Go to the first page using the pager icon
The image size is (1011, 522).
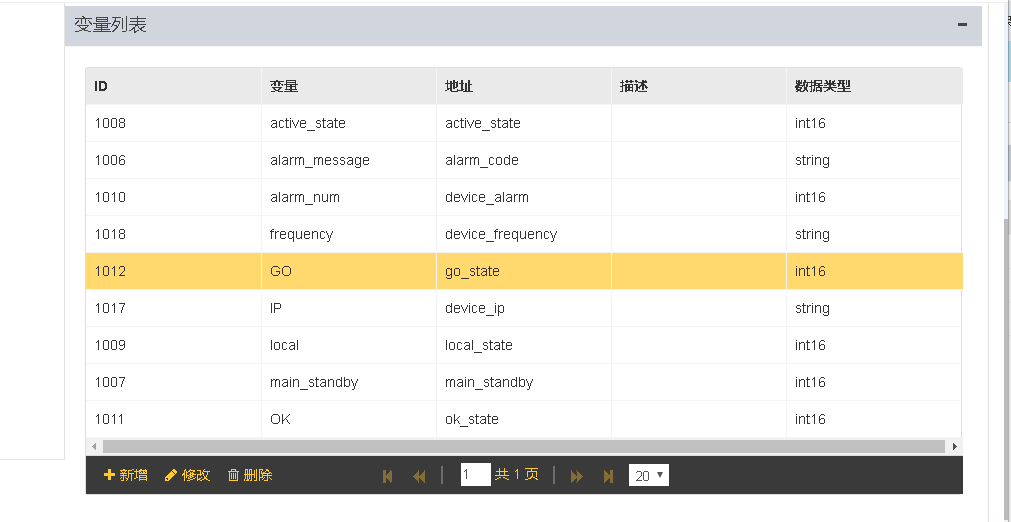coord(388,476)
